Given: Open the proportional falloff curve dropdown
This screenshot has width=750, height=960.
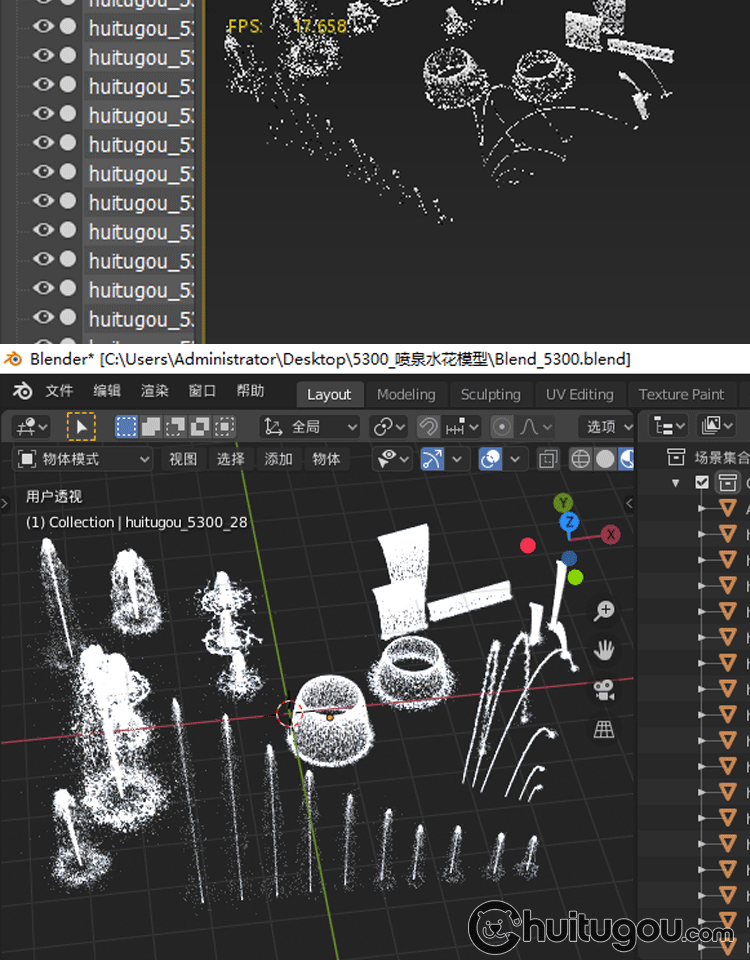Looking at the screenshot, I should [x=536, y=427].
